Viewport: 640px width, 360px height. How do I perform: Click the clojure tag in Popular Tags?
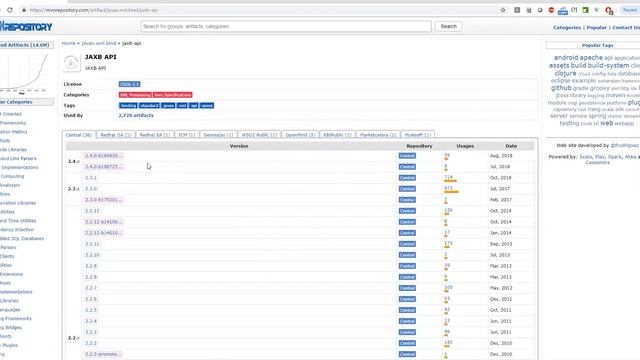click(565, 73)
